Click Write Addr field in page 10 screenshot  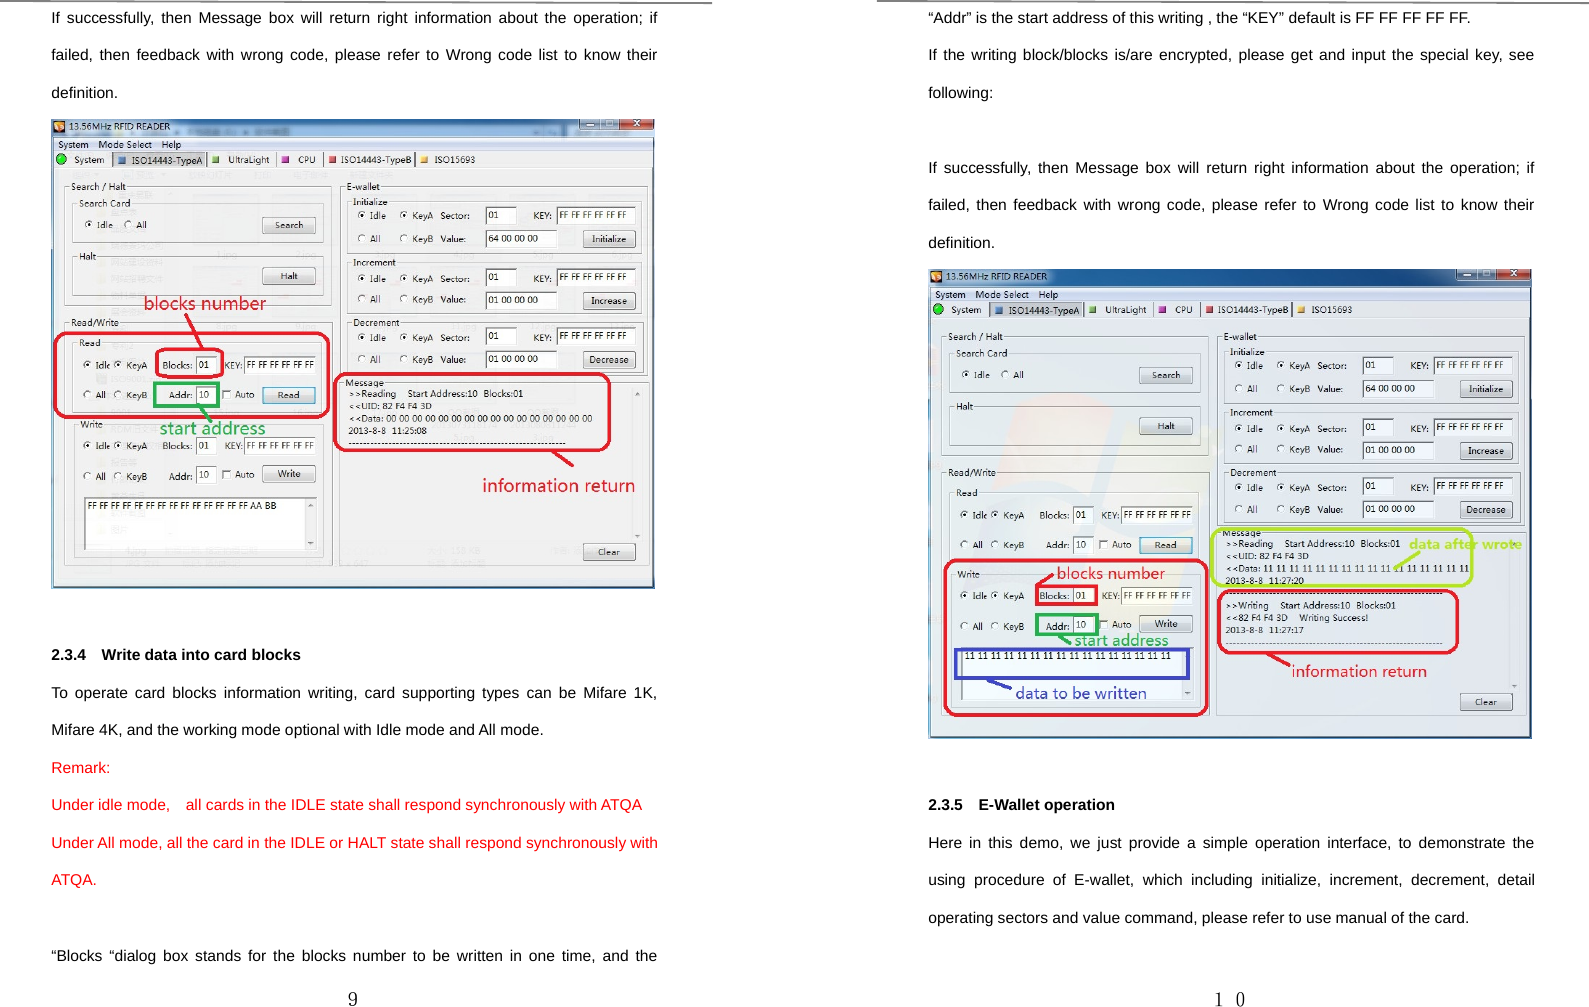click(x=1084, y=626)
